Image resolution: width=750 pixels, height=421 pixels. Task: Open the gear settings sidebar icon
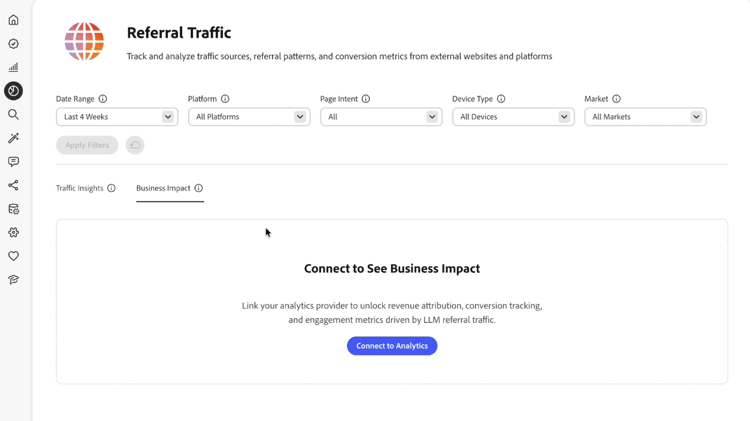(x=13, y=233)
